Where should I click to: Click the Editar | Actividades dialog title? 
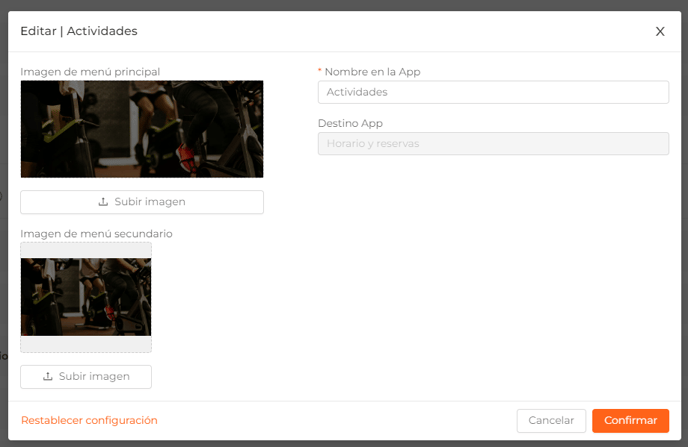pos(79,31)
